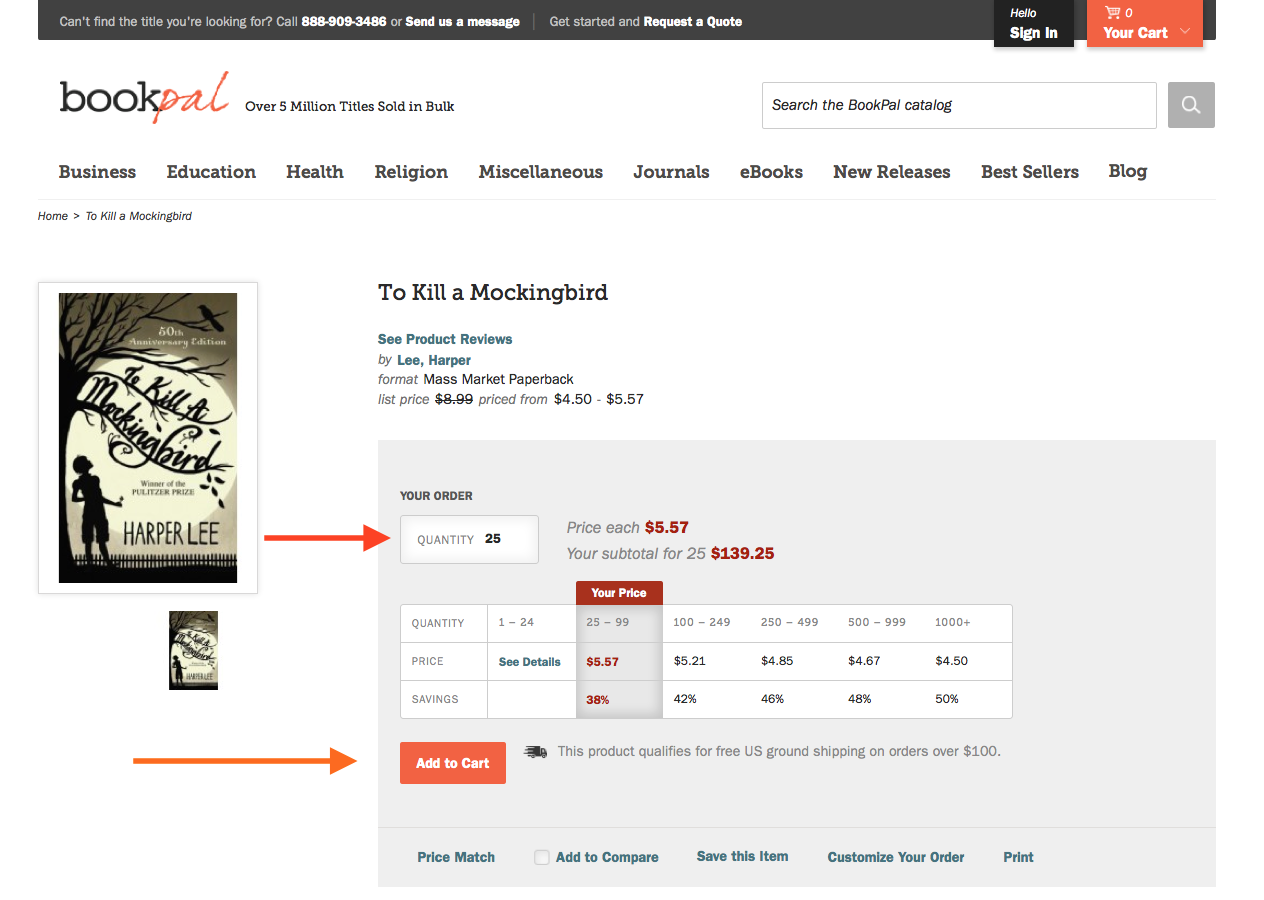Click the $5.21 price cell
This screenshot has height=900, width=1264.
690,661
